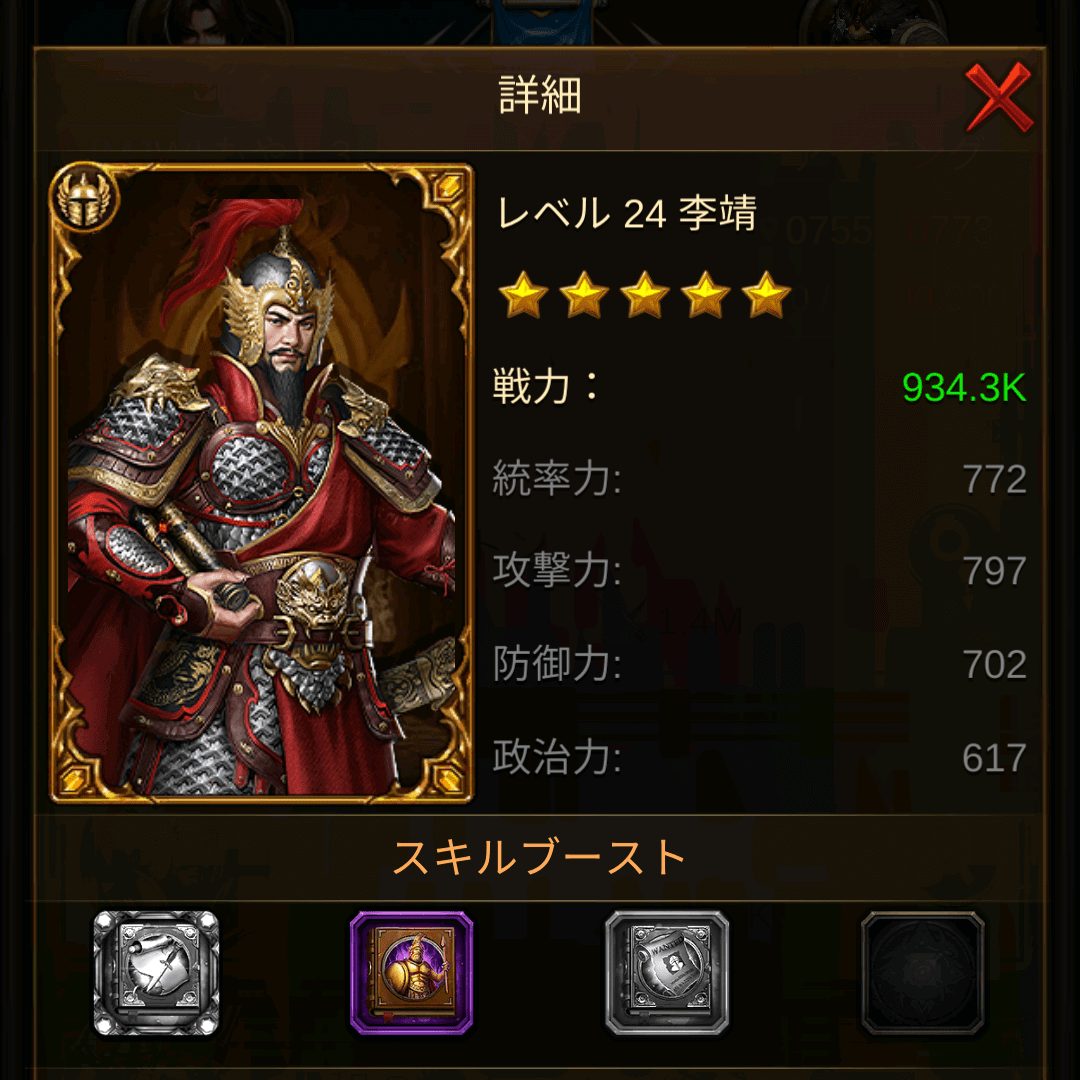1080x1080 pixels.
Task: Click the third gold star rating
Action: pos(645,295)
